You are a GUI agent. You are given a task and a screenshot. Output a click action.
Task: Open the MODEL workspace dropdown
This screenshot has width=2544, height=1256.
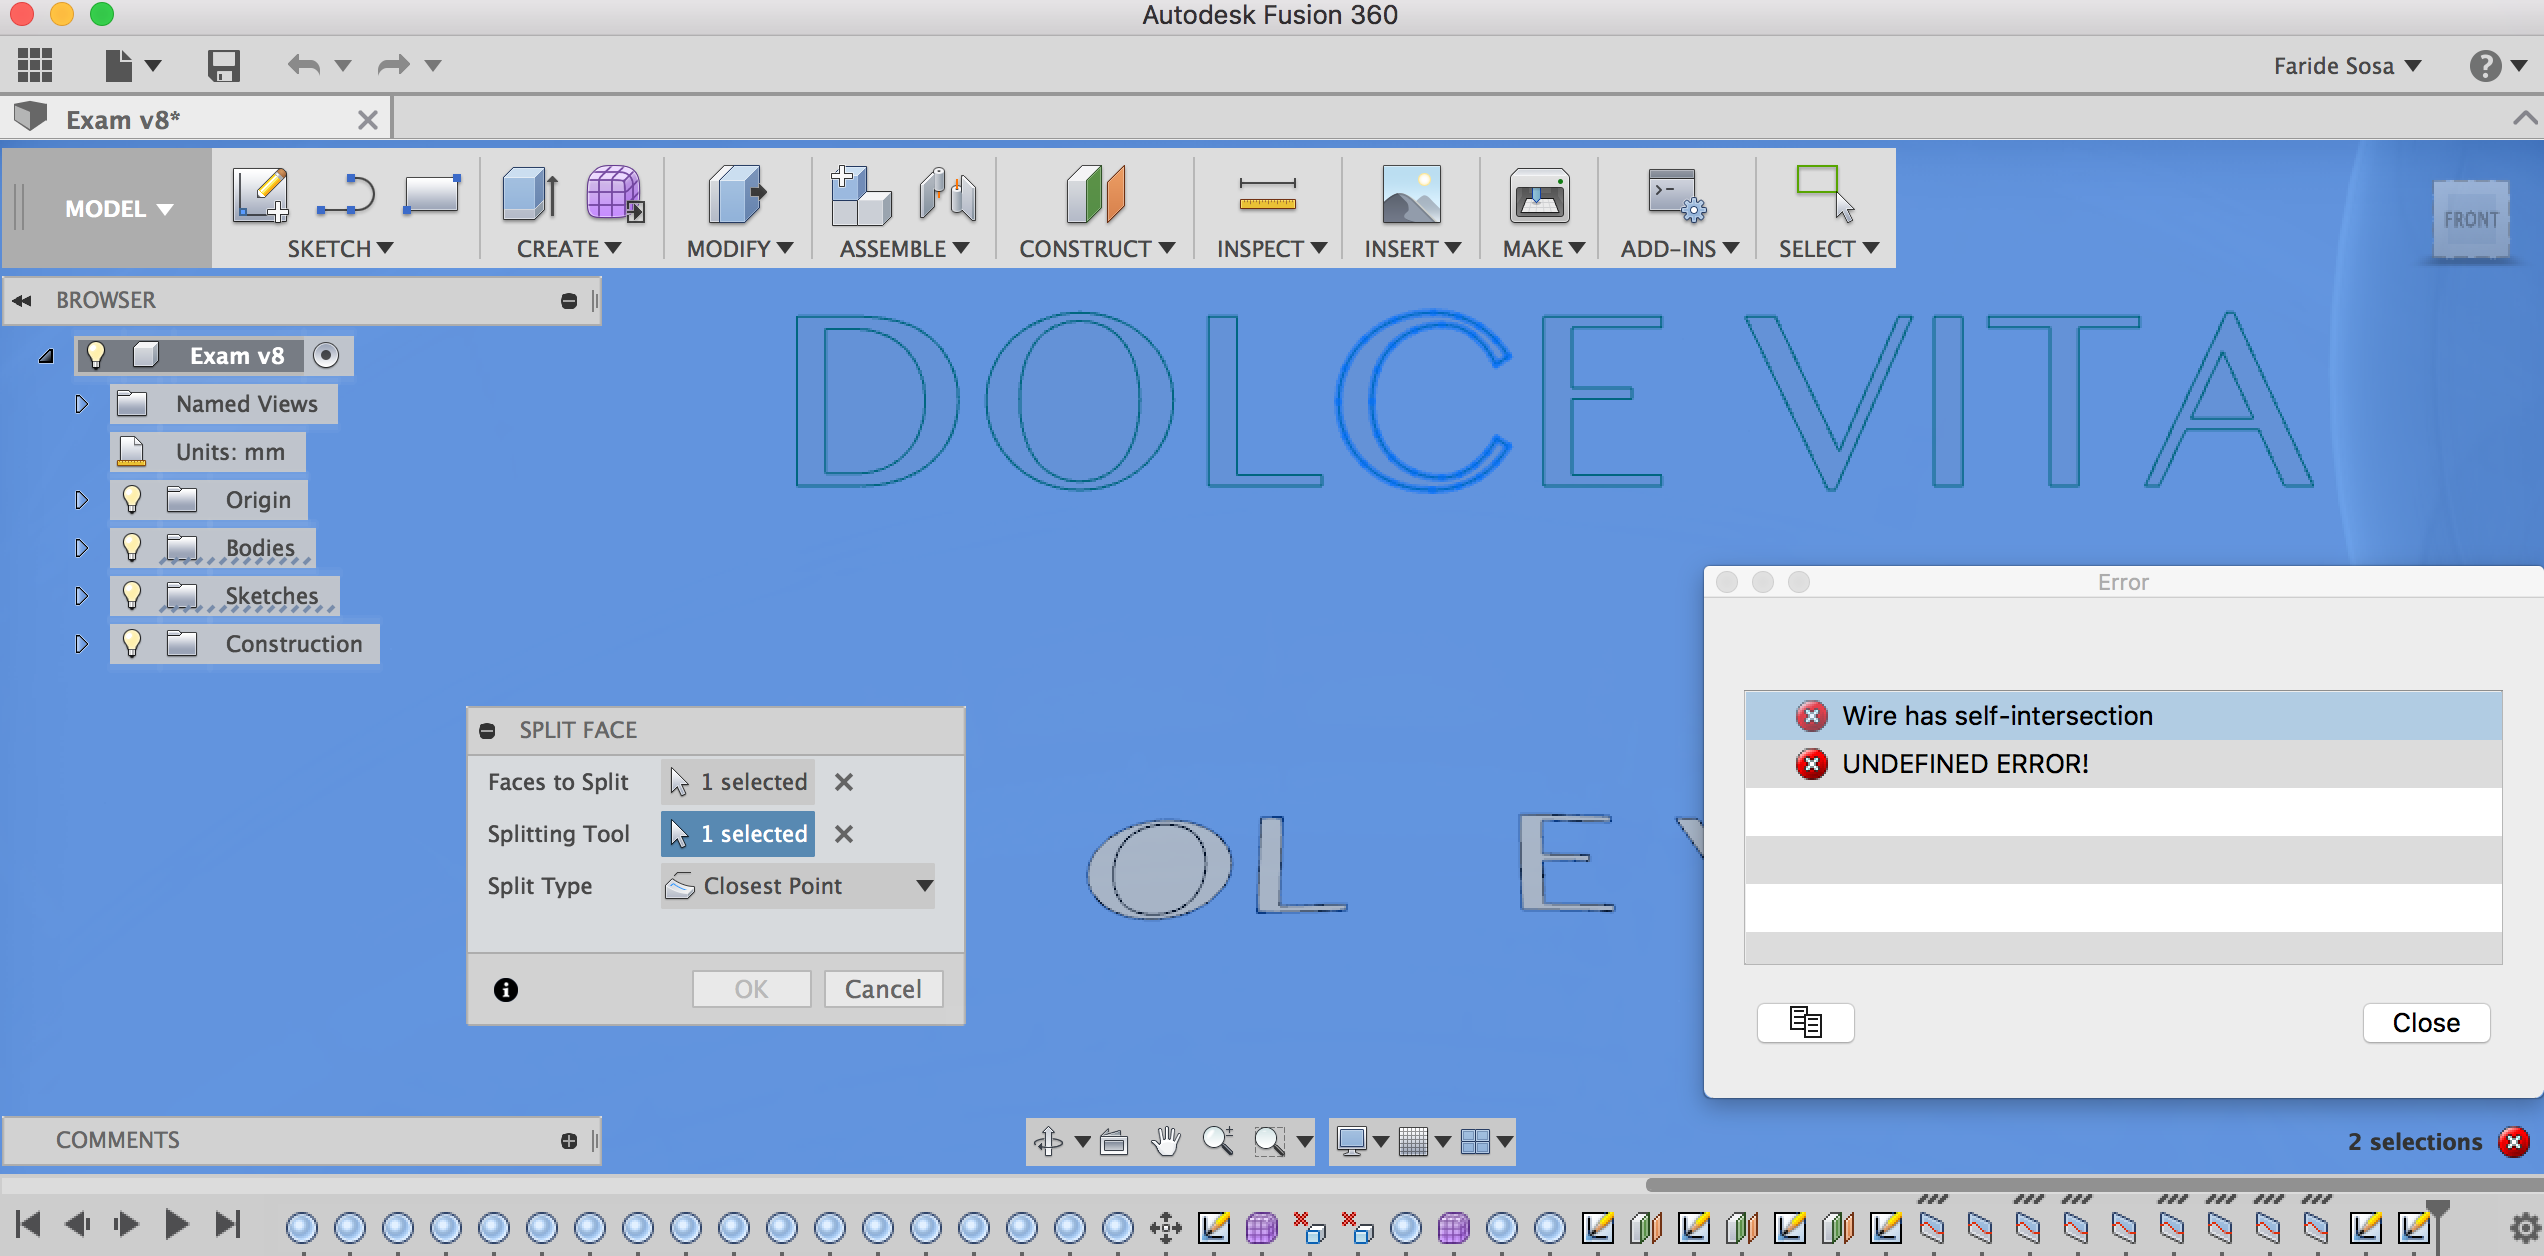118,209
